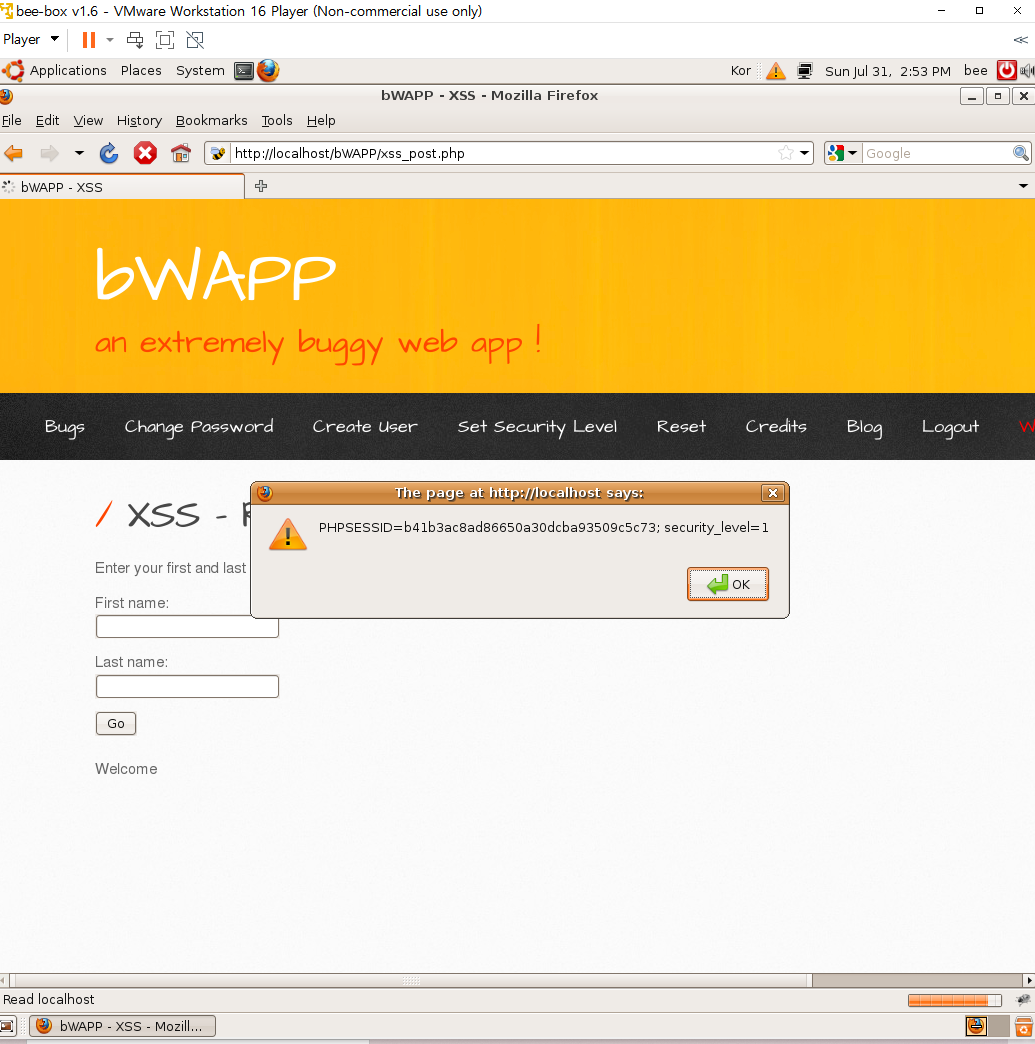Click the Firefox forward arrow button

coord(49,154)
